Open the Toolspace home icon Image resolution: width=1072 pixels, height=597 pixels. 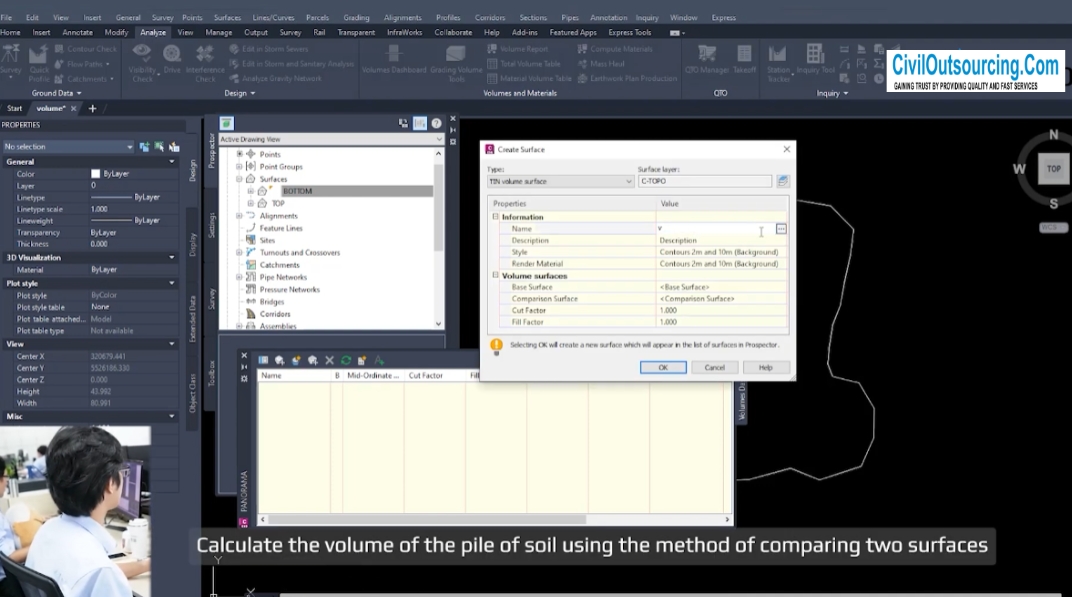(226, 123)
